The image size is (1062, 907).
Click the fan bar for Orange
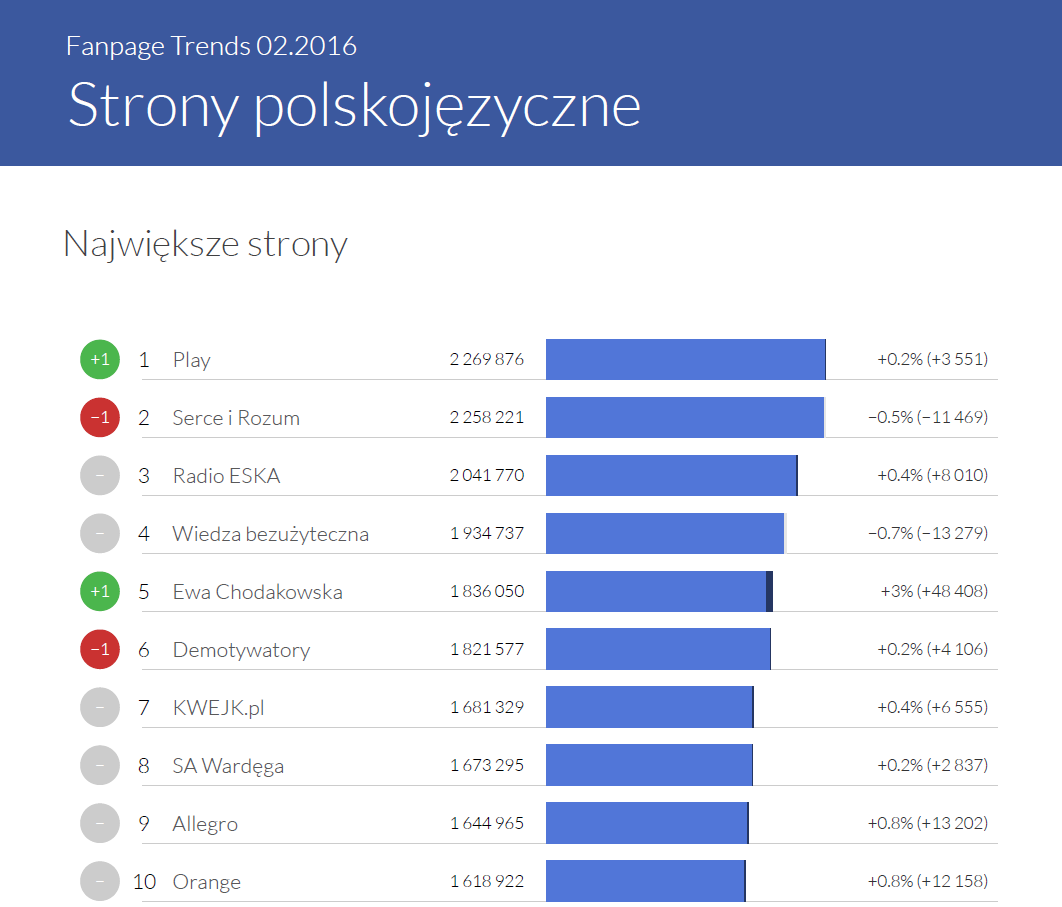click(x=645, y=881)
